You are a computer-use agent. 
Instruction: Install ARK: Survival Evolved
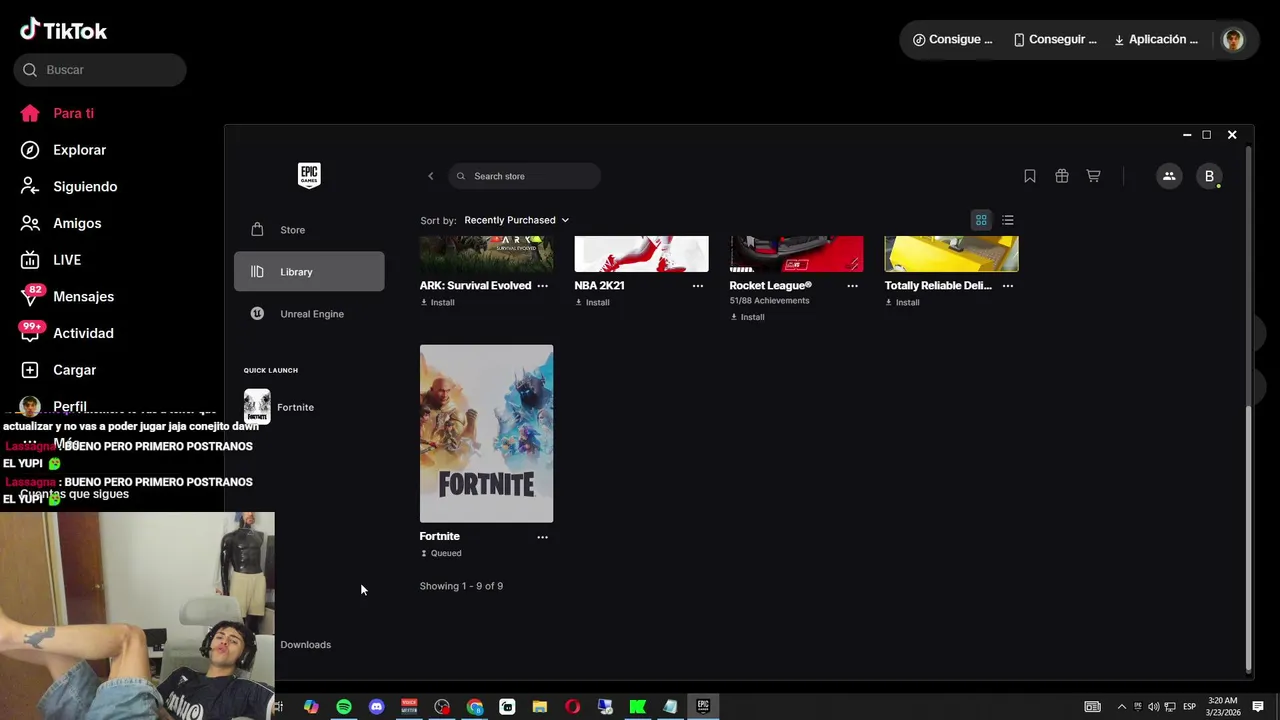coord(437,303)
